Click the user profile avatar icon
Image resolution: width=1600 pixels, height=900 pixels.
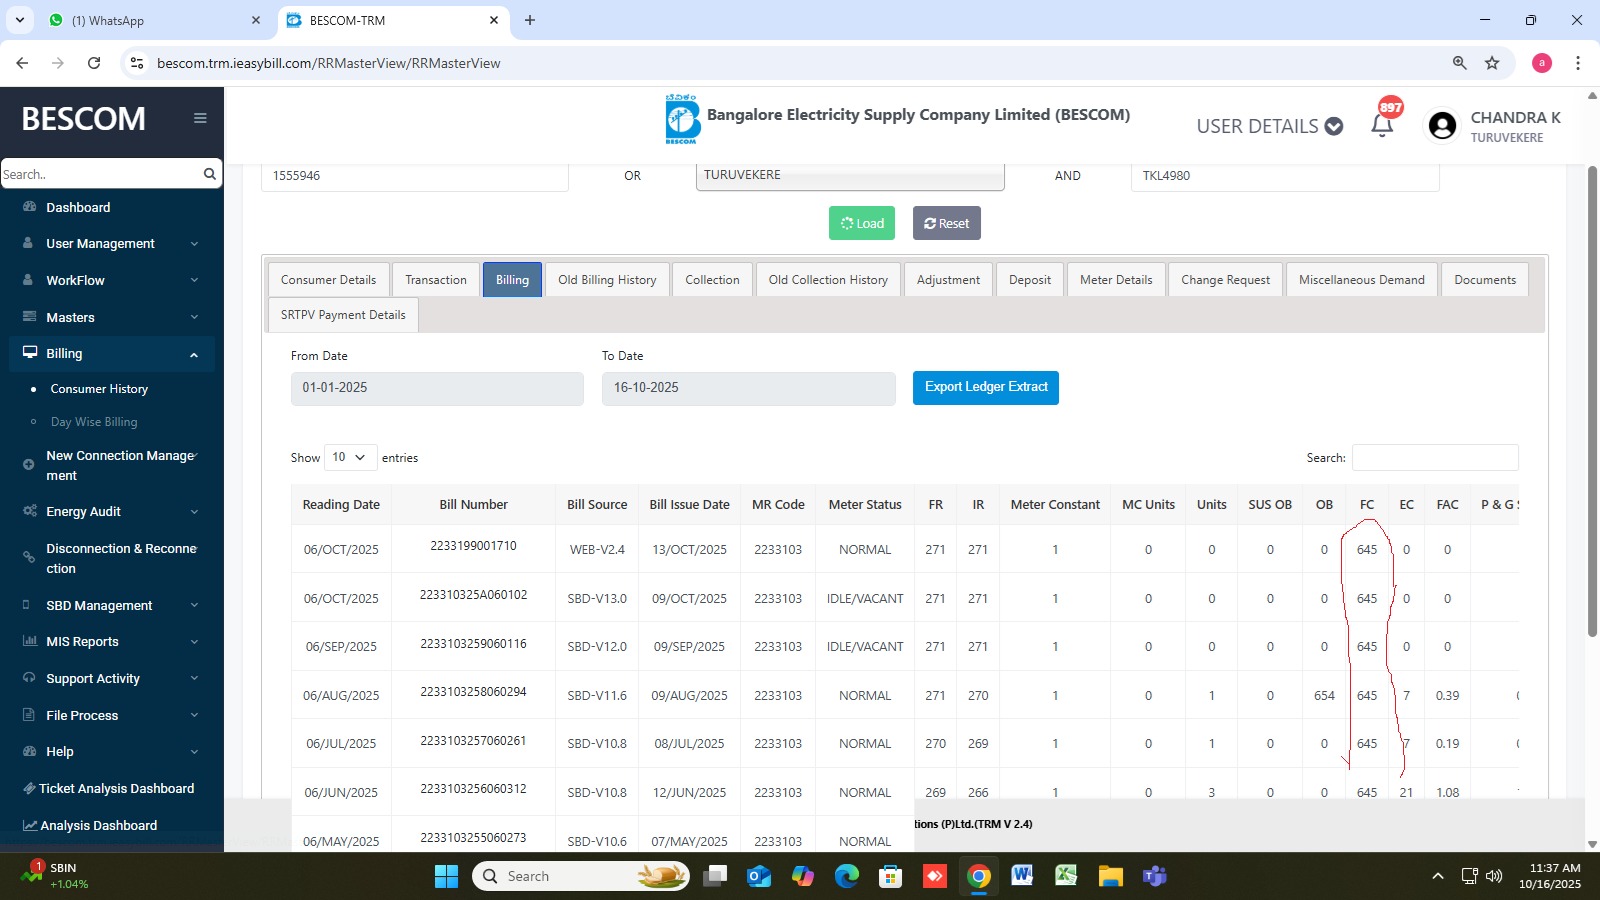1442,126
